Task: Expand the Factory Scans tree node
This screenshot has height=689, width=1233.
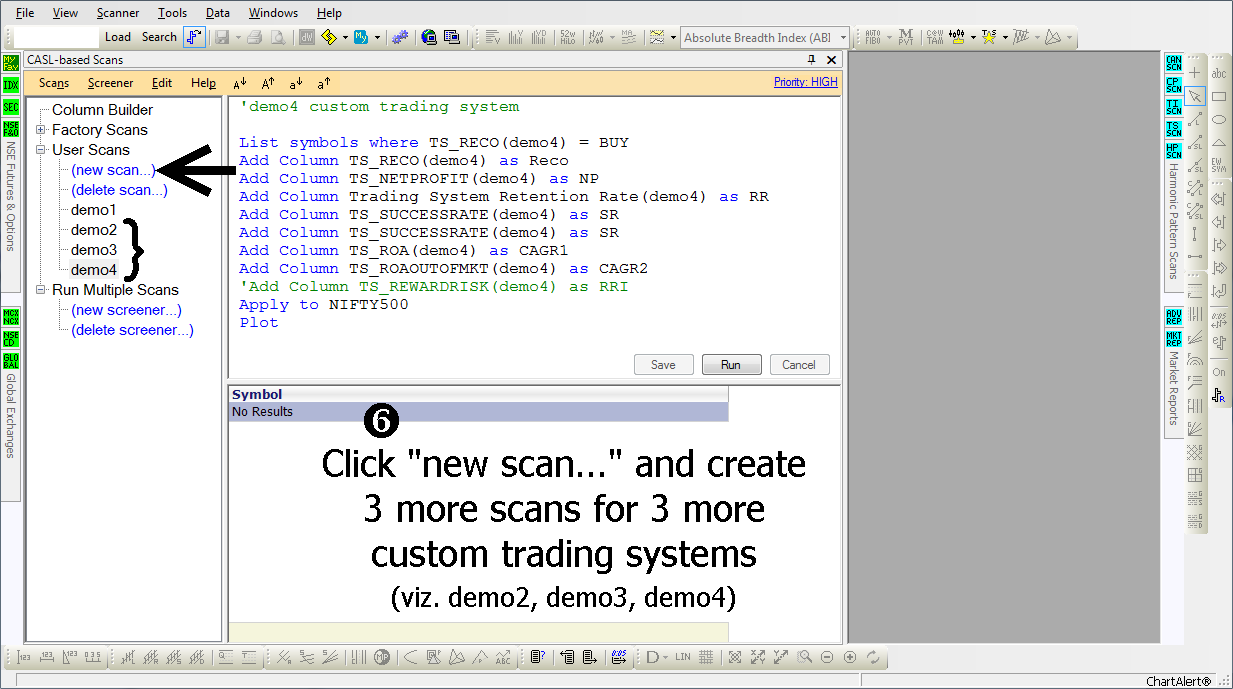Action: (x=41, y=130)
